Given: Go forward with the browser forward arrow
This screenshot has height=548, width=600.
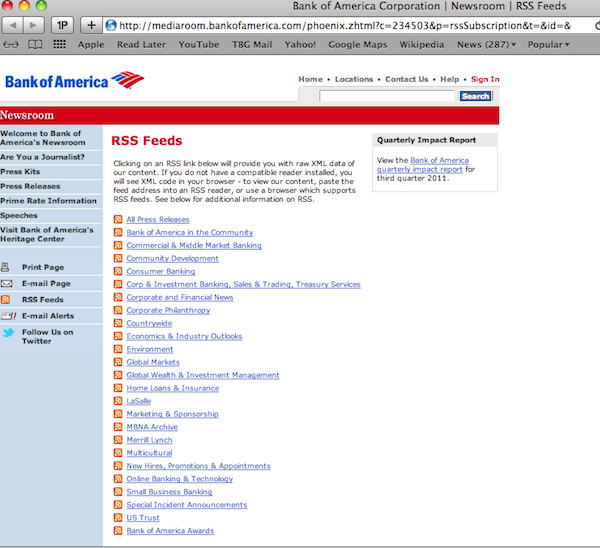Looking at the screenshot, I should point(34,26).
